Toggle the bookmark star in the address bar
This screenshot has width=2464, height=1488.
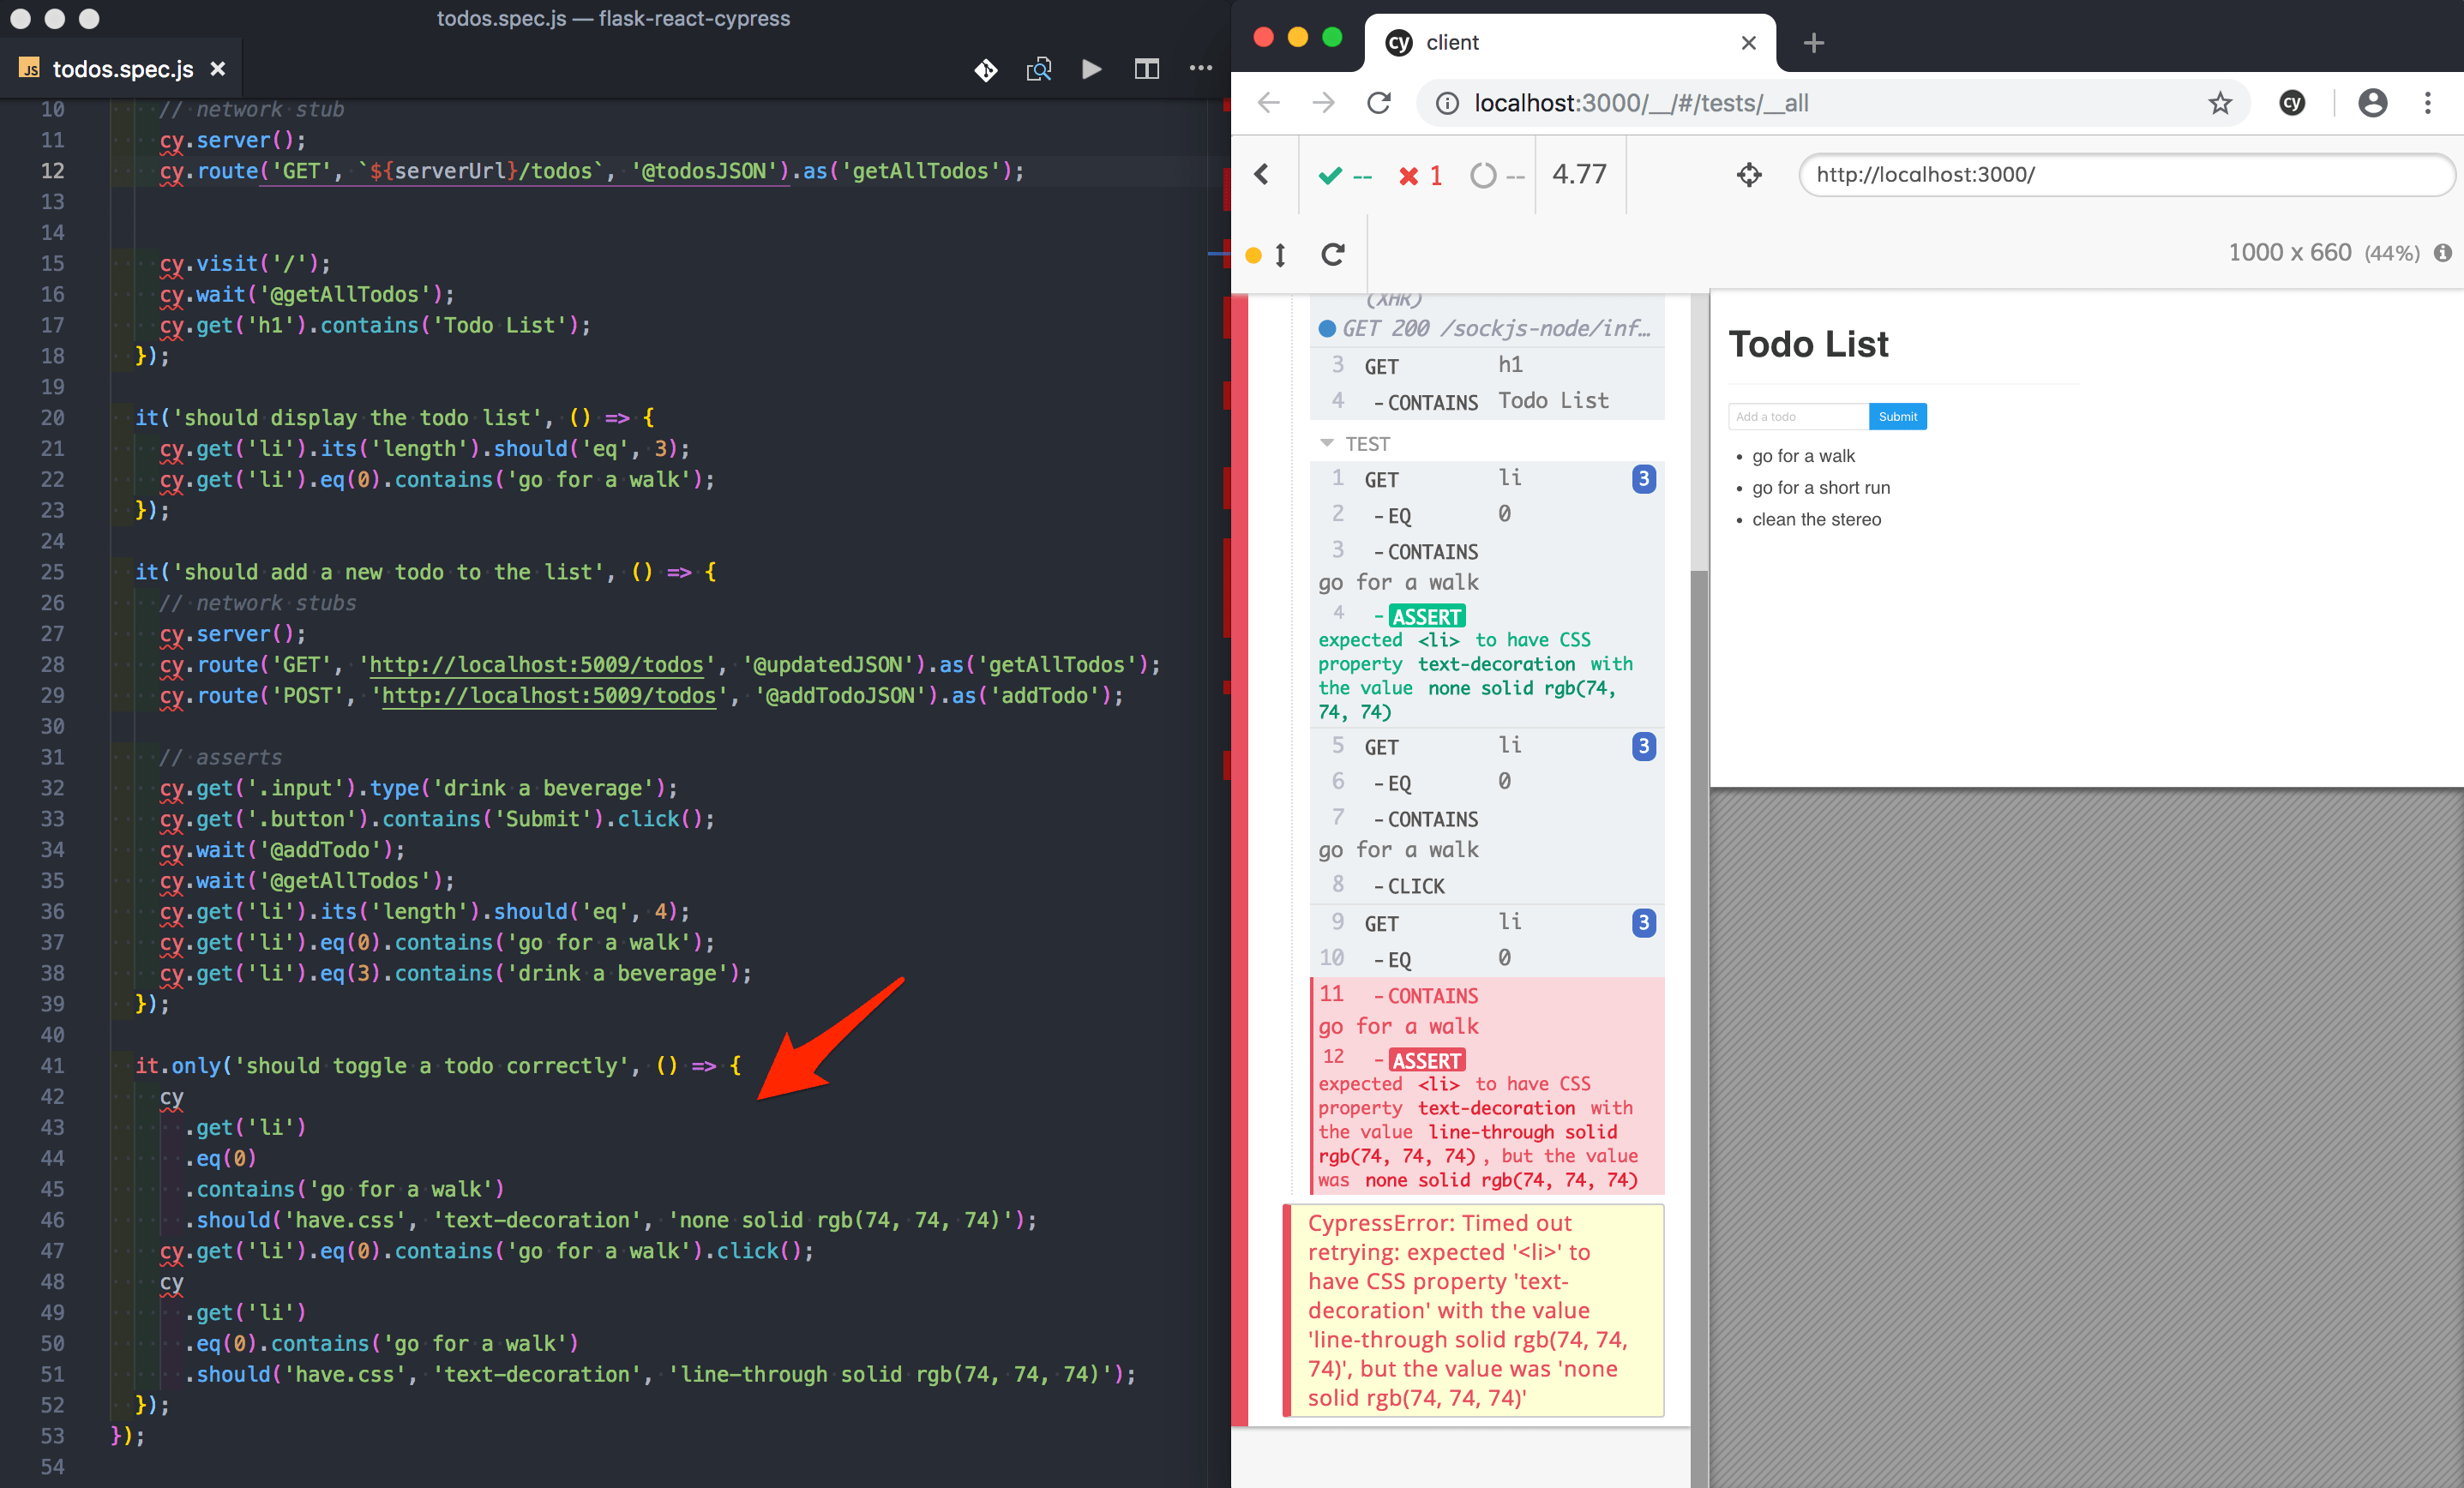(x=2220, y=103)
